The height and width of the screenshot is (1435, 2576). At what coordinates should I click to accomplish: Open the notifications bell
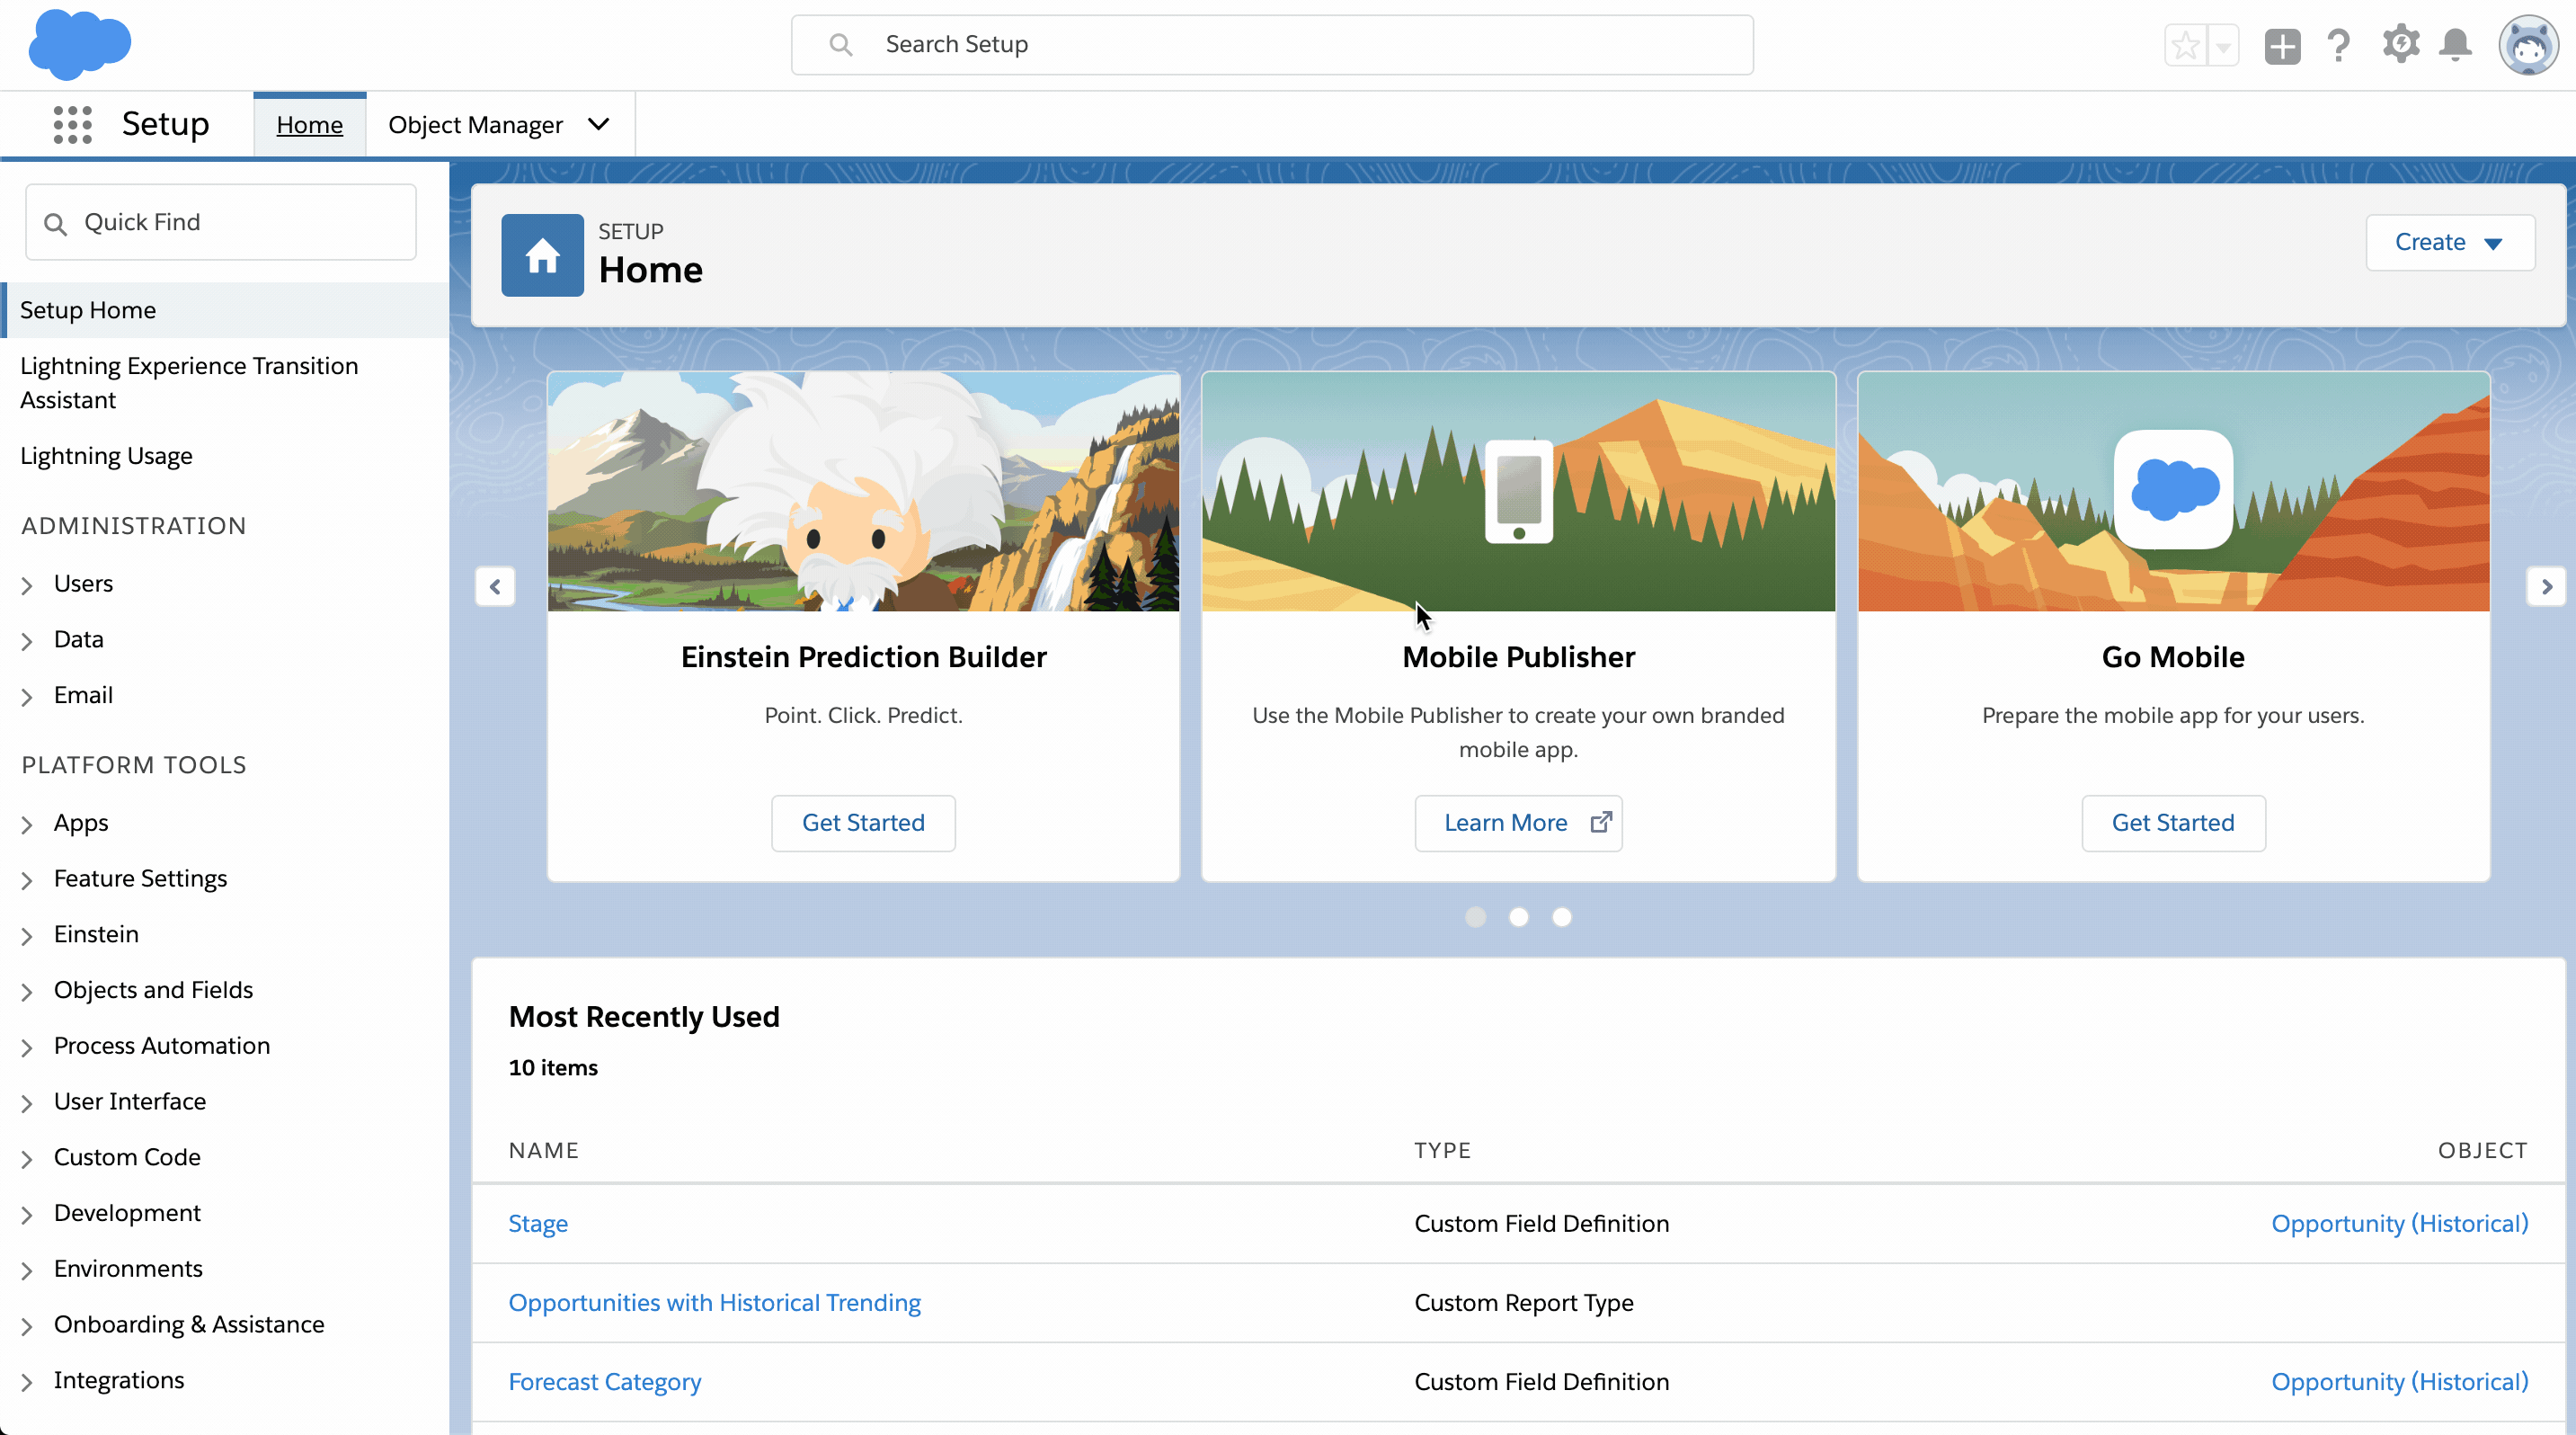tap(2456, 45)
